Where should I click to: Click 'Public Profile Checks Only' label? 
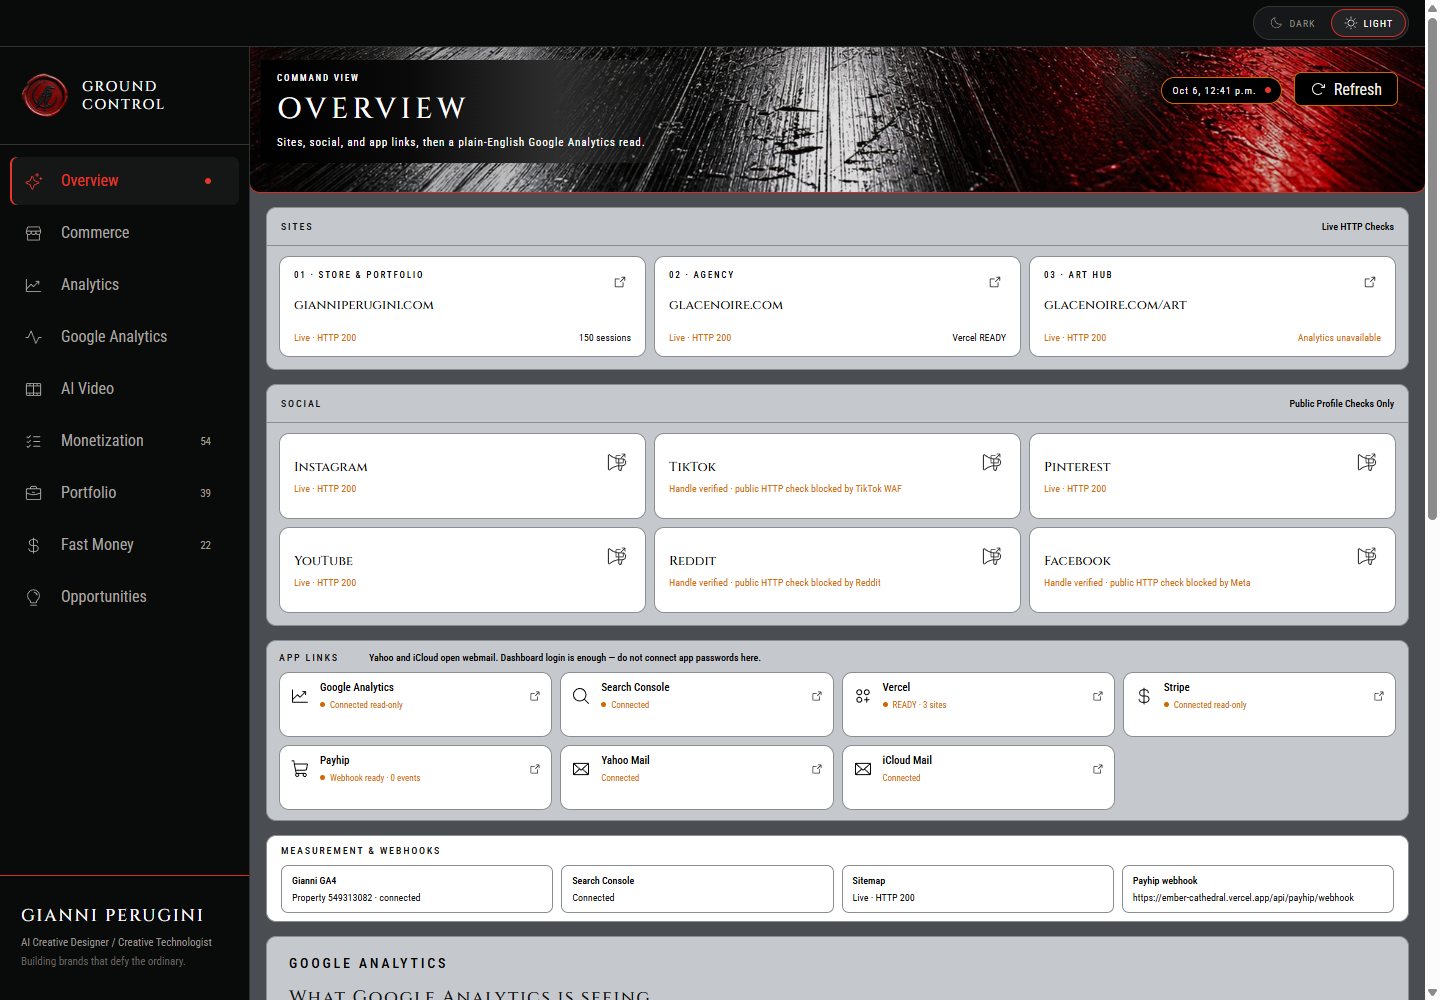tap(1341, 404)
